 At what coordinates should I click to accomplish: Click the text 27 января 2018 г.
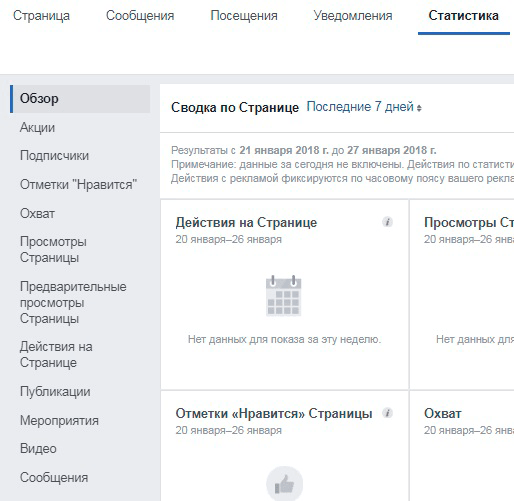[x=392, y=150]
